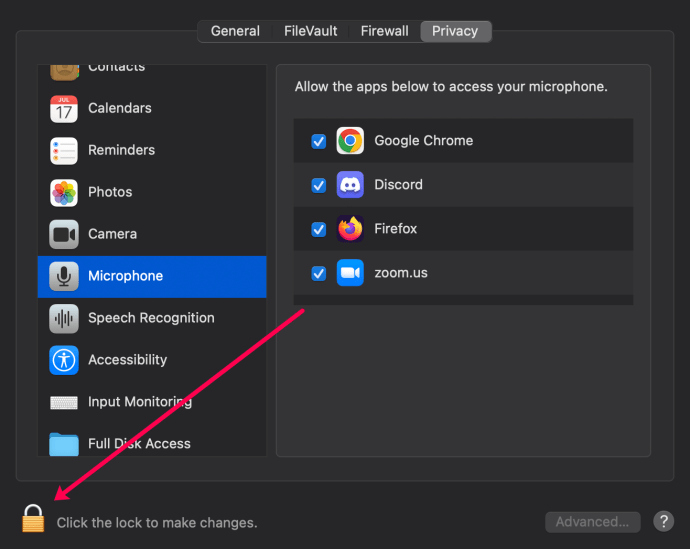Uncheck microphone access for Google Chrome
This screenshot has width=690, height=549.
coord(319,141)
